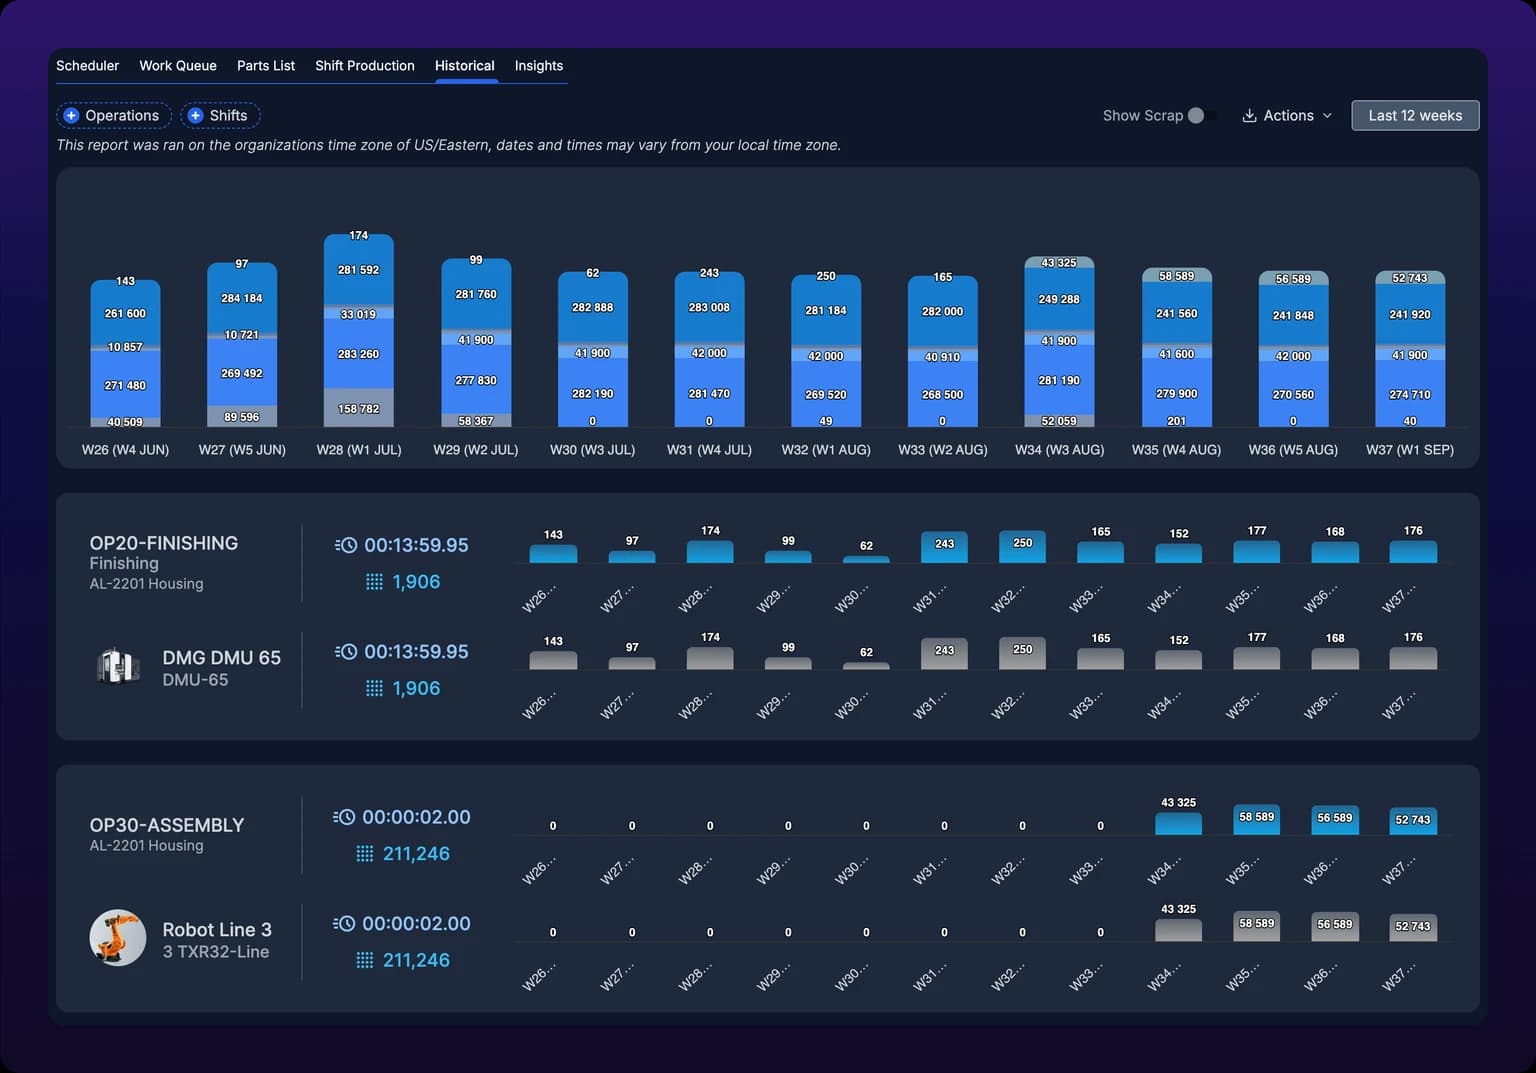
Task: Add an Operations filter
Action: click(x=113, y=116)
